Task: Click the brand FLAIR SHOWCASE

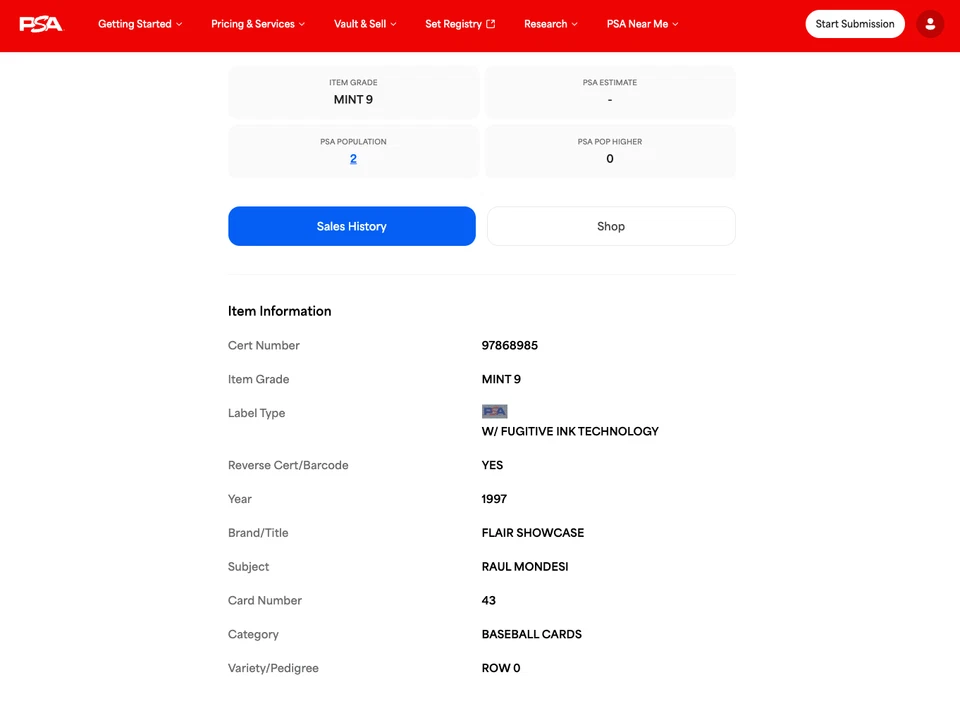Action: [533, 532]
